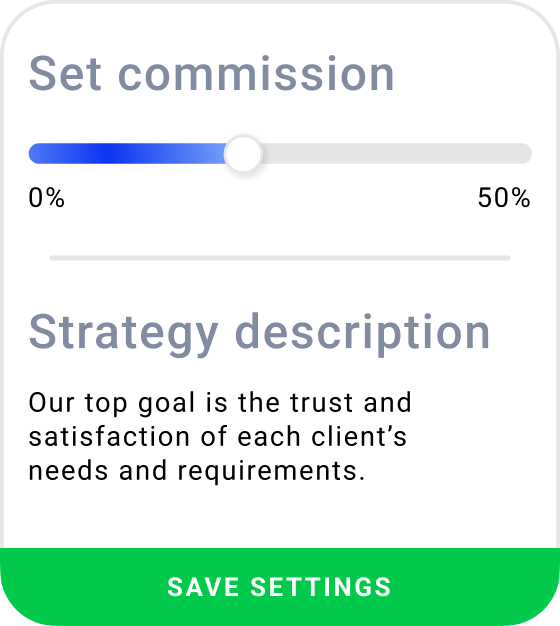Click the far right end of the slider track
Image resolution: width=560 pixels, height=626 pixels.
[526, 154]
